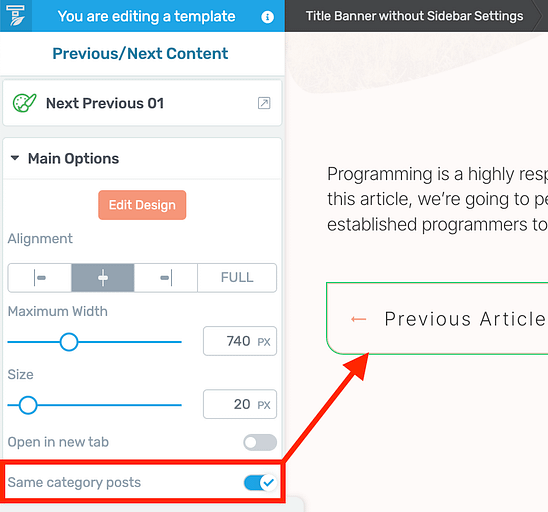The width and height of the screenshot is (548, 512).
Task: Open the Next Previous 01 external arrow icon
Action: pyautogui.click(x=264, y=103)
